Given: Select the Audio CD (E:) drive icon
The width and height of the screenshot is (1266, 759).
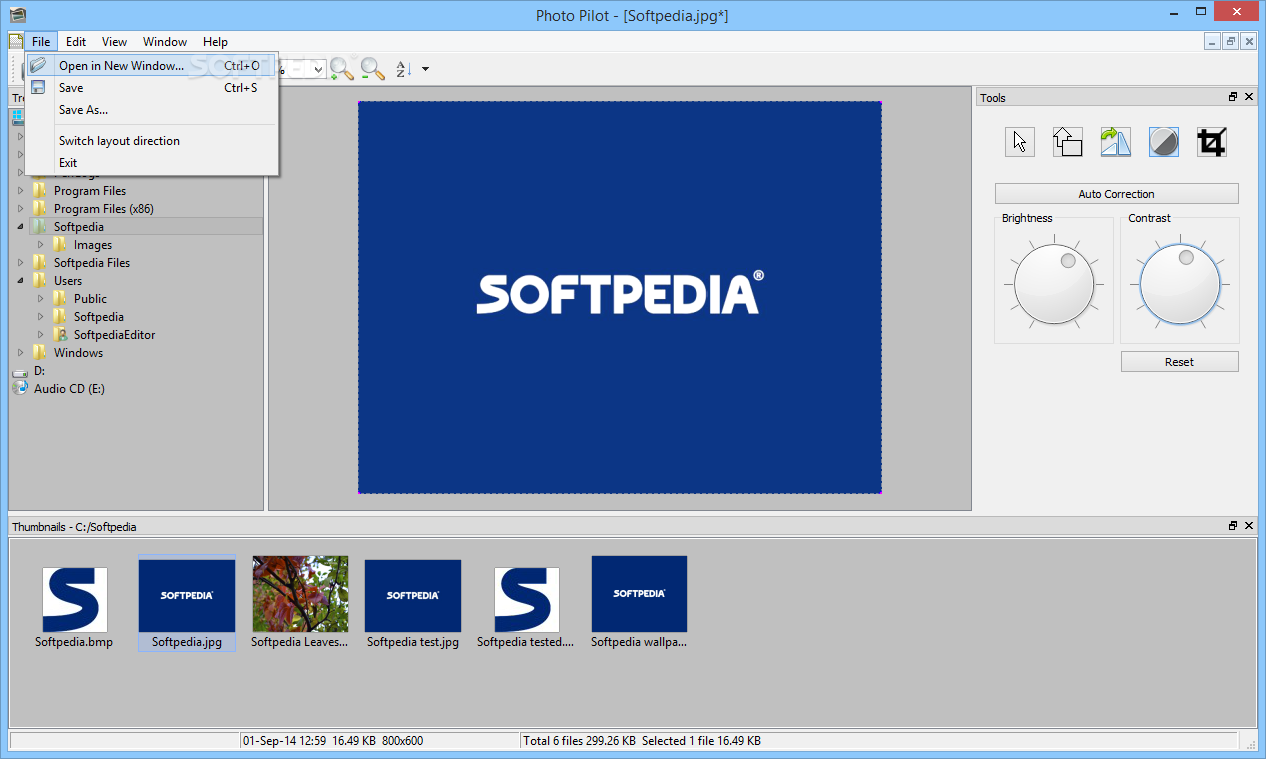Looking at the screenshot, I should pyautogui.click(x=20, y=388).
